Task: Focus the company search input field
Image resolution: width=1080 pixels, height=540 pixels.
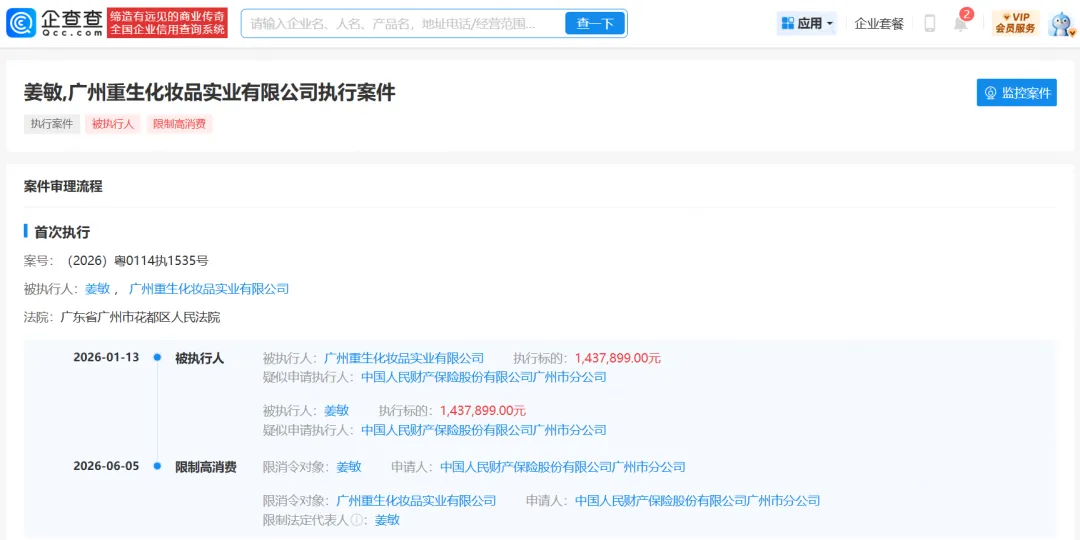Action: [403, 23]
